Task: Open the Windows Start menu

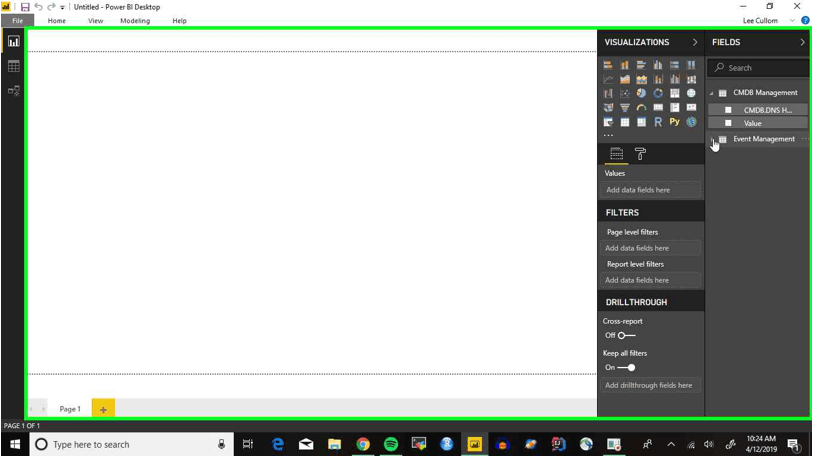Action: pos(15,444)
